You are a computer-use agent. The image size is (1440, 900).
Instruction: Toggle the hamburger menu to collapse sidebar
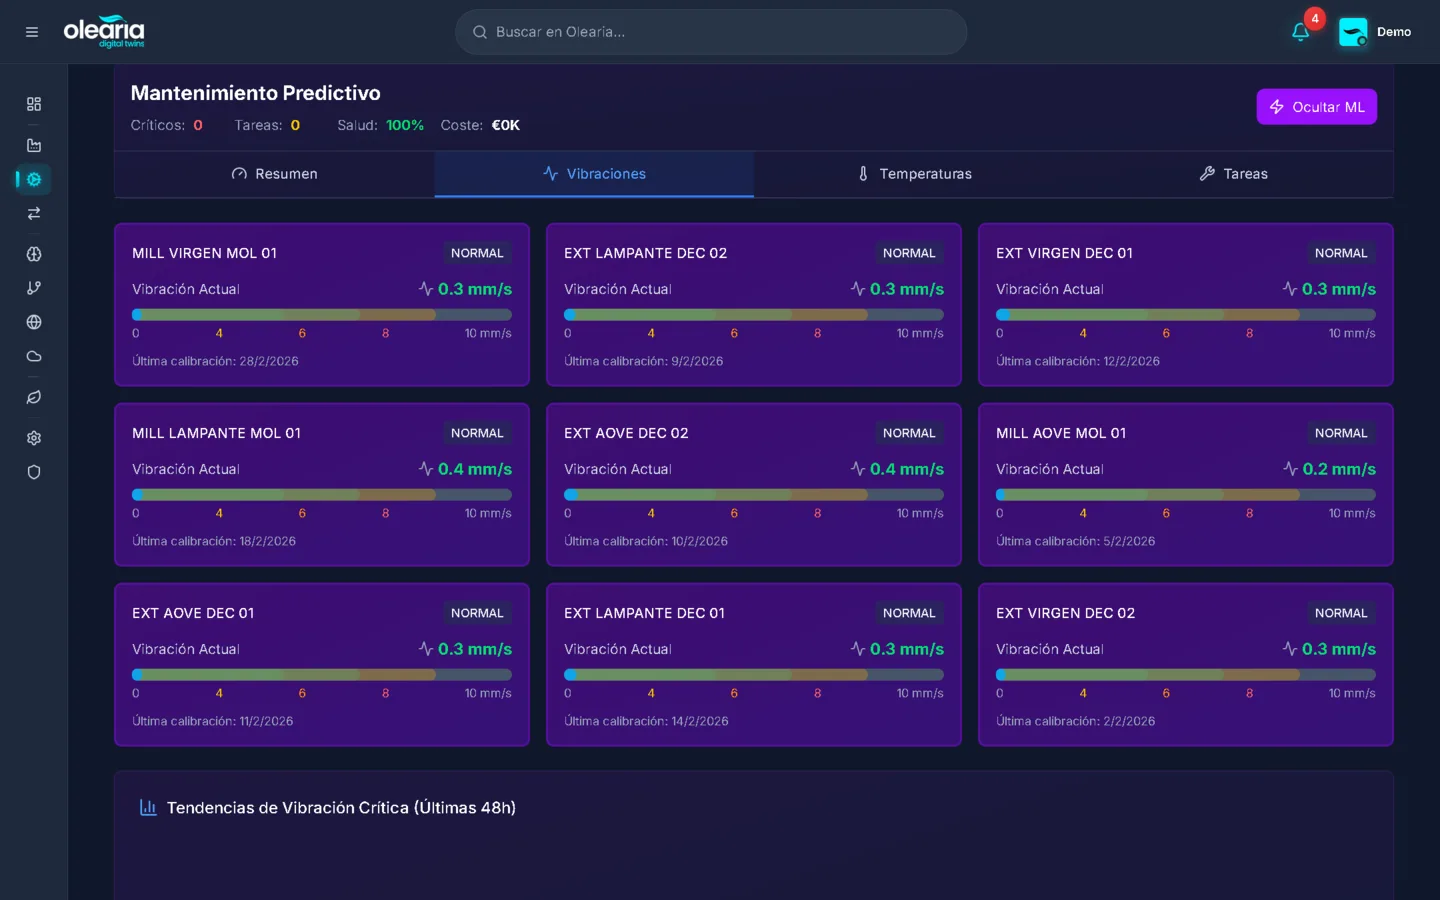pyautogui.click(x=32, y=32)
